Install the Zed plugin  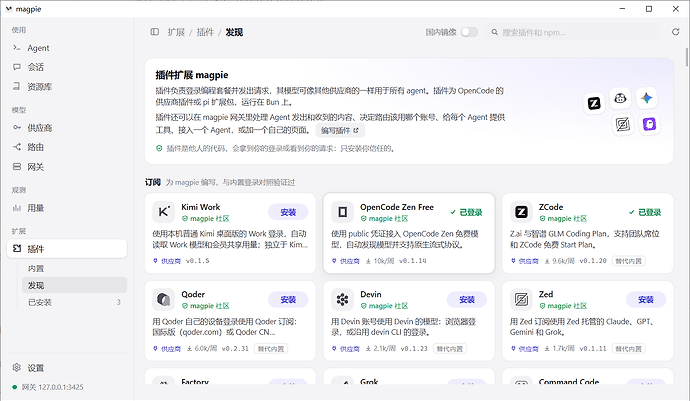pos(646,299)
